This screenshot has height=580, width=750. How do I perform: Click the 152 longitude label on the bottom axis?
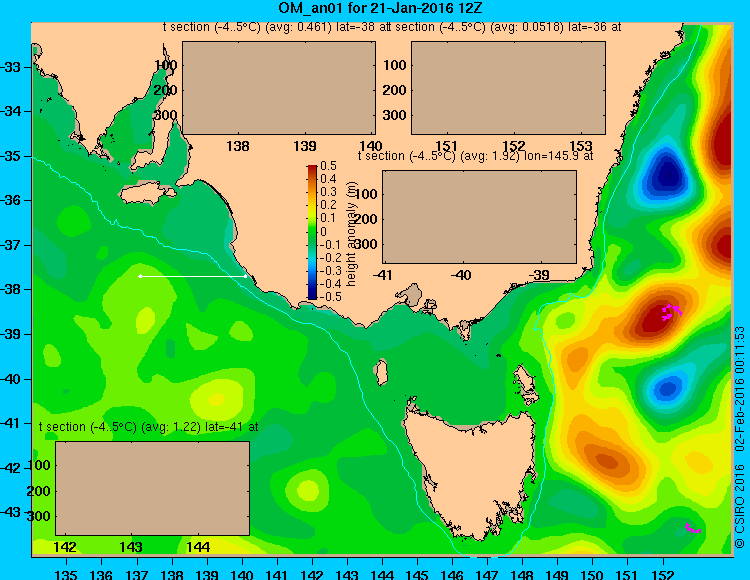(663, 575)
